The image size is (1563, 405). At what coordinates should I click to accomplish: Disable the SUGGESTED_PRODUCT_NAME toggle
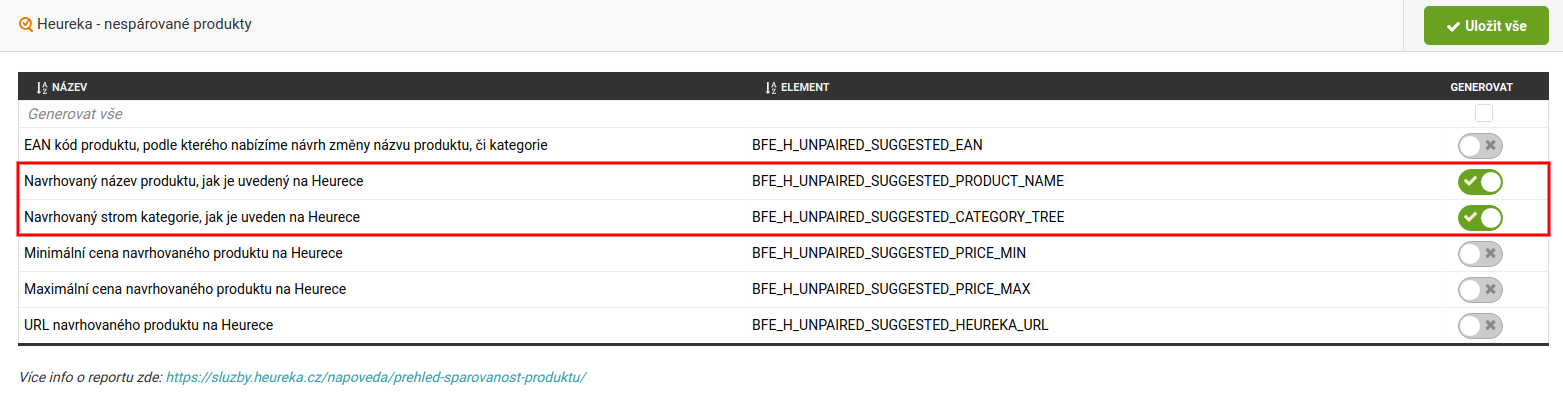click(x=1480, y=182)
